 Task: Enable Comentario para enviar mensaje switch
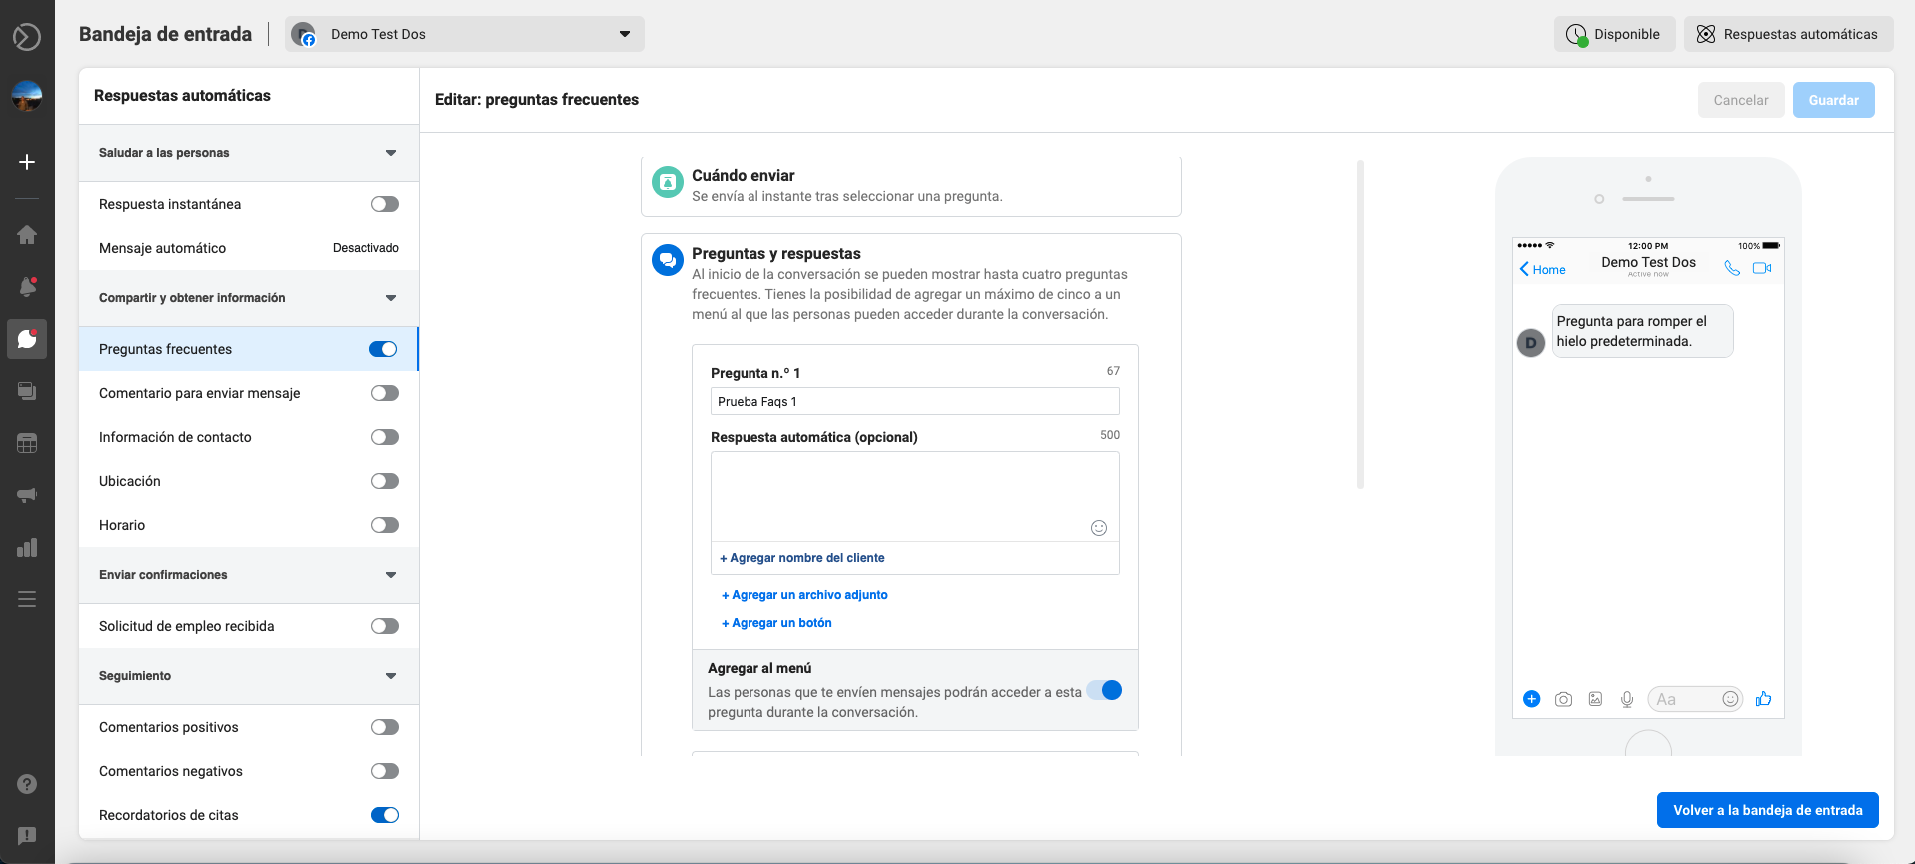[385, 393]
